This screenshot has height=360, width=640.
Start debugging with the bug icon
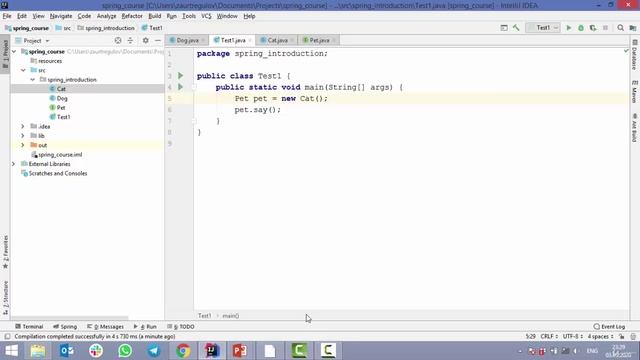(581, 28)
